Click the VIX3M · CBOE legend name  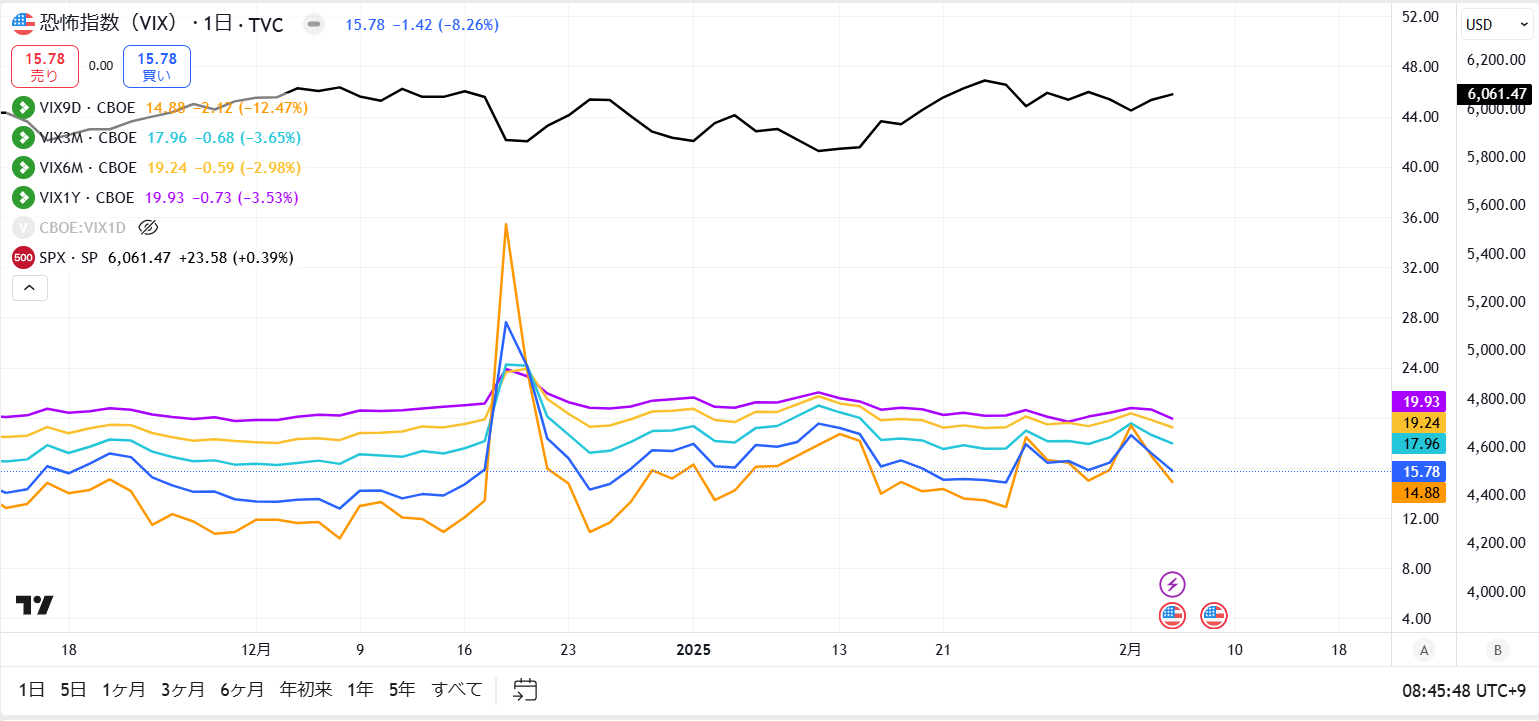point(88,137)
